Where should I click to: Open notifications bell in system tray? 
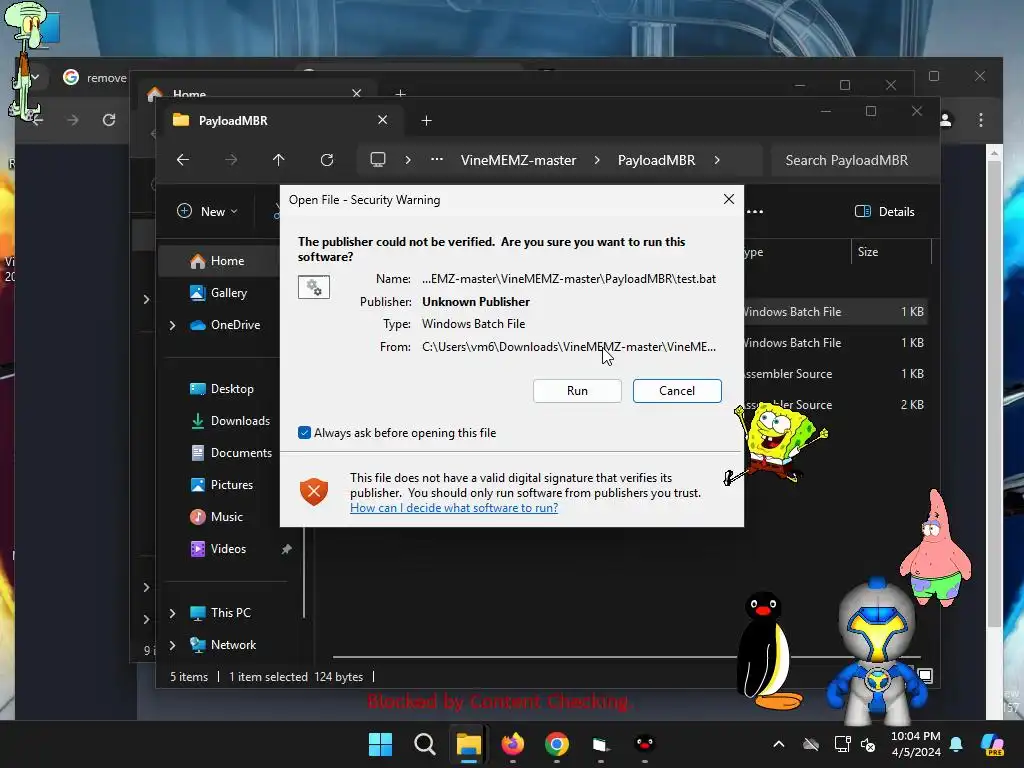point(956,744)
